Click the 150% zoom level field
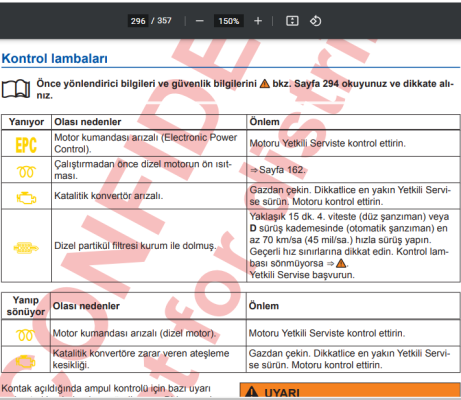 pos(229,21)
